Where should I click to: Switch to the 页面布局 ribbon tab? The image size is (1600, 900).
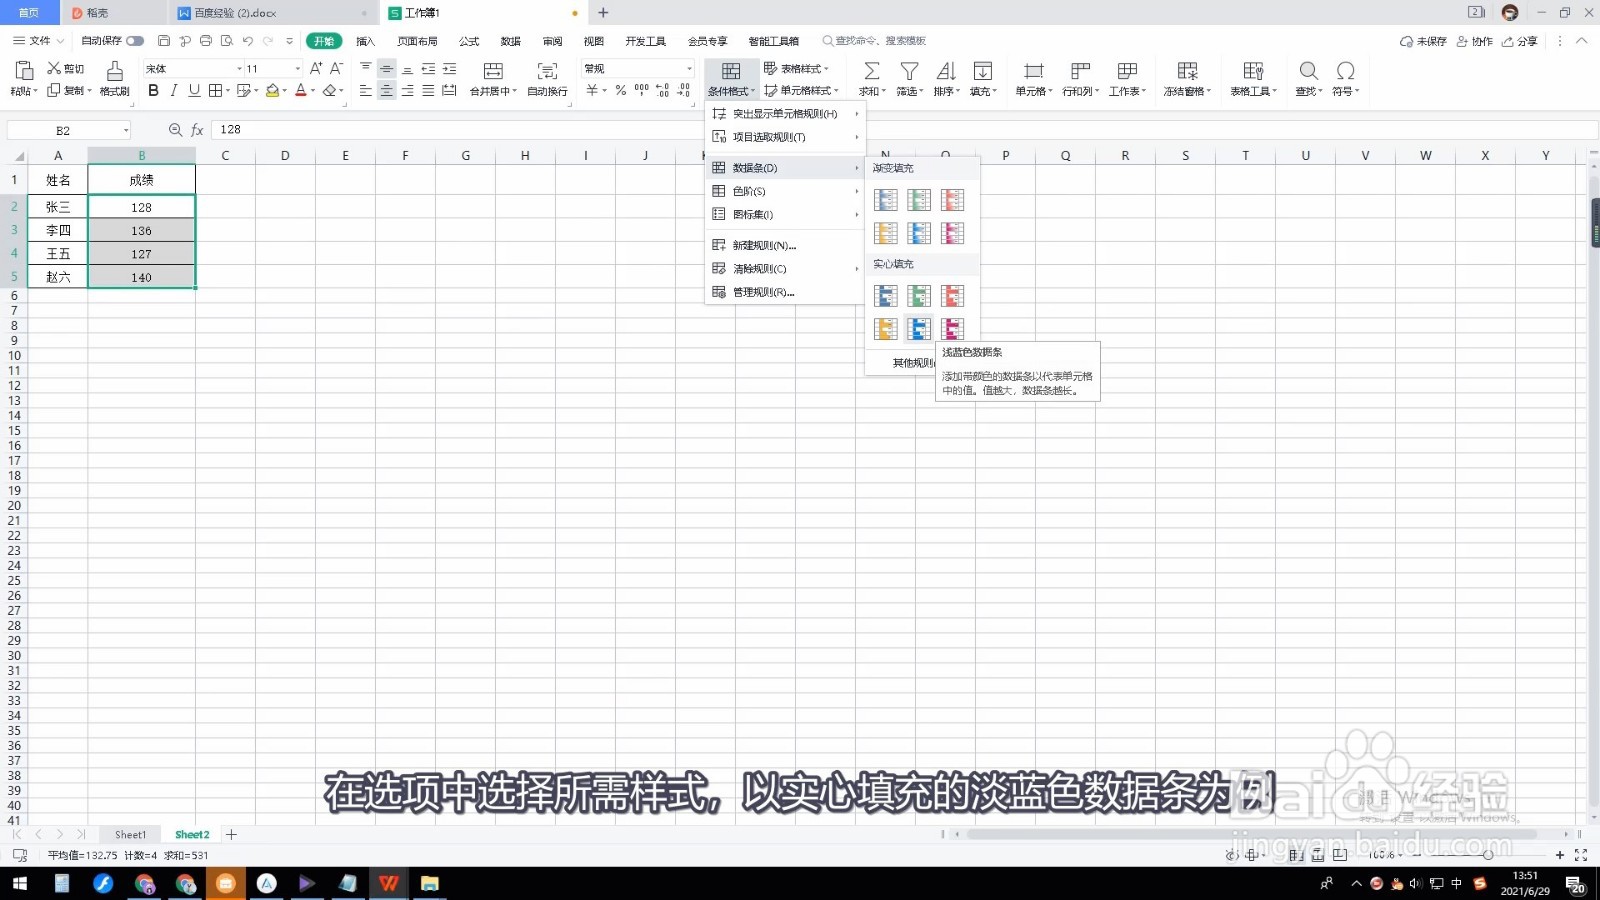click(417, 41)
